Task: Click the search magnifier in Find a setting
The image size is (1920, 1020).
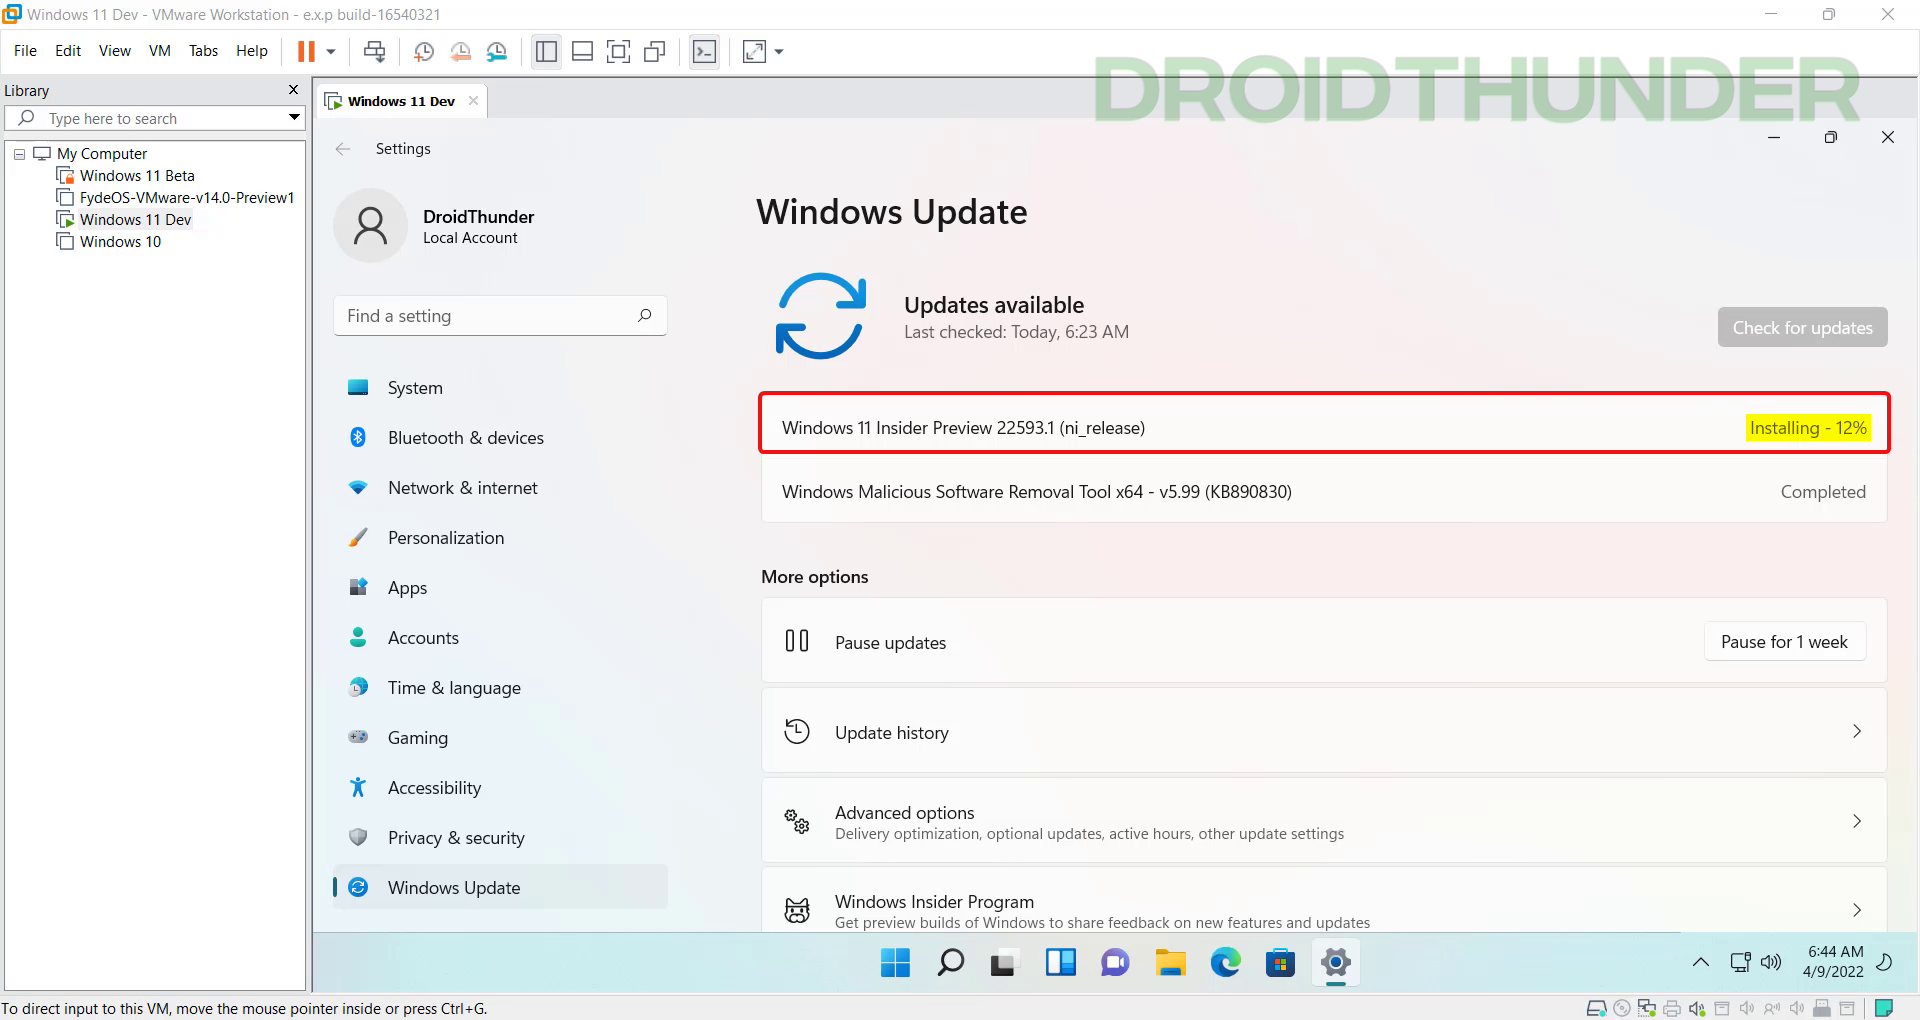Action: (644, 316)
